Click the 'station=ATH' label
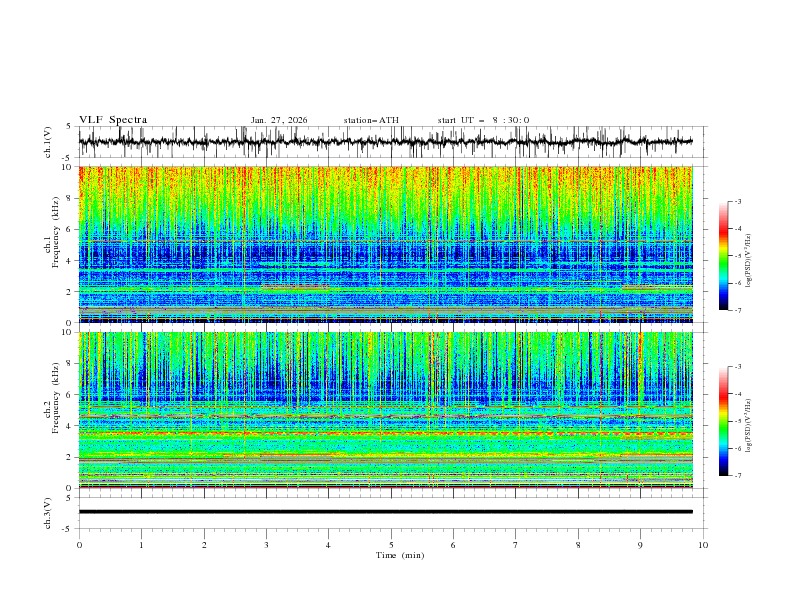792x612 pixels. 371,120
